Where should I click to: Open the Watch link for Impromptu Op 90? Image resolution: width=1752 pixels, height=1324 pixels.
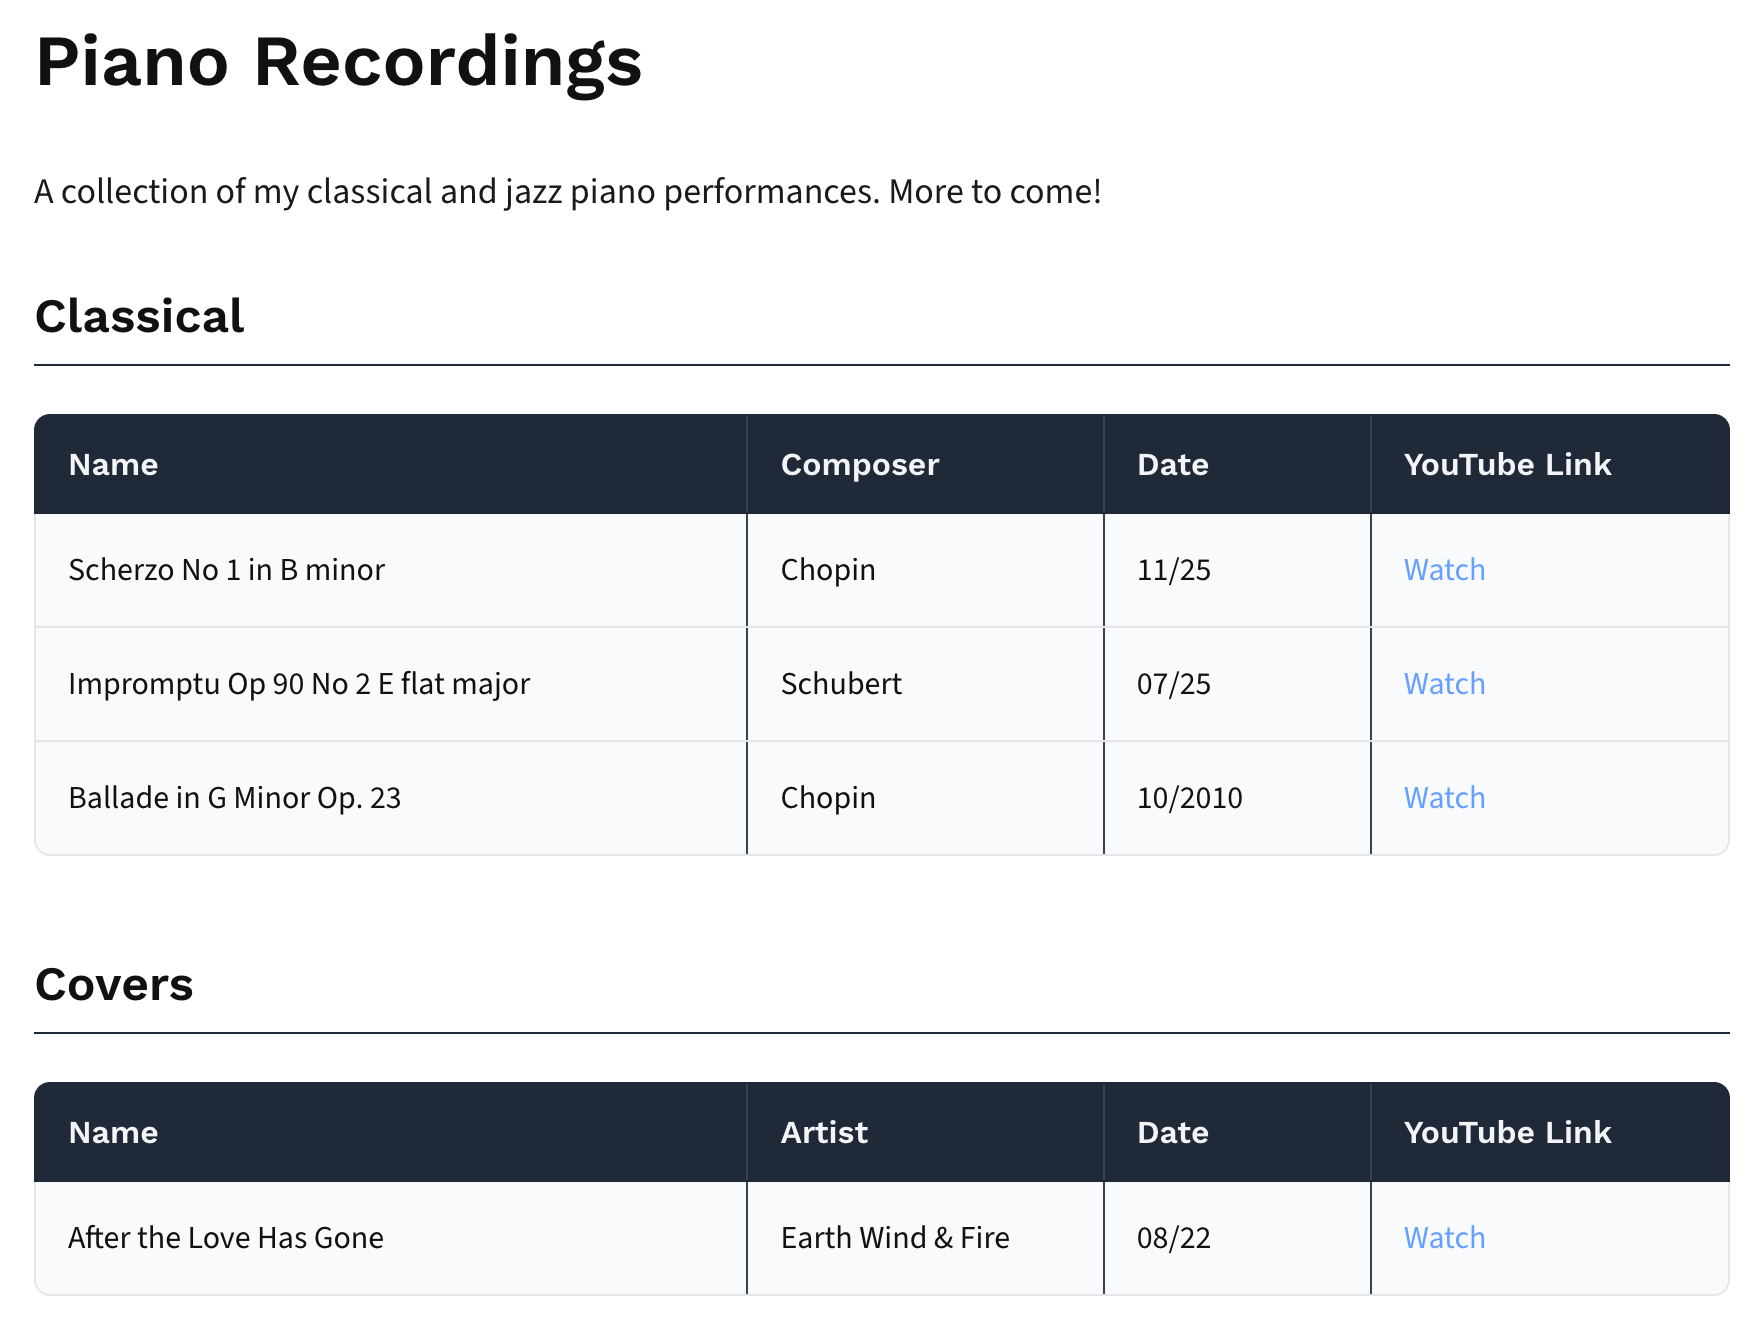pyautogui.click(x=1443, y=684)
